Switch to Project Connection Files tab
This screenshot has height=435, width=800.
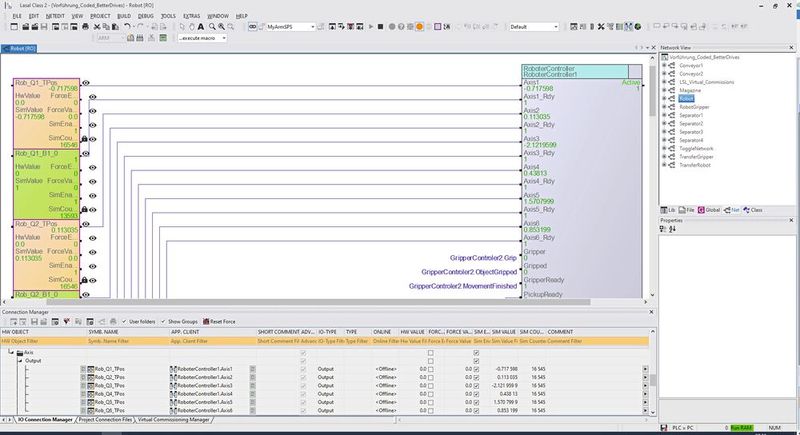(x=106, y=420)
